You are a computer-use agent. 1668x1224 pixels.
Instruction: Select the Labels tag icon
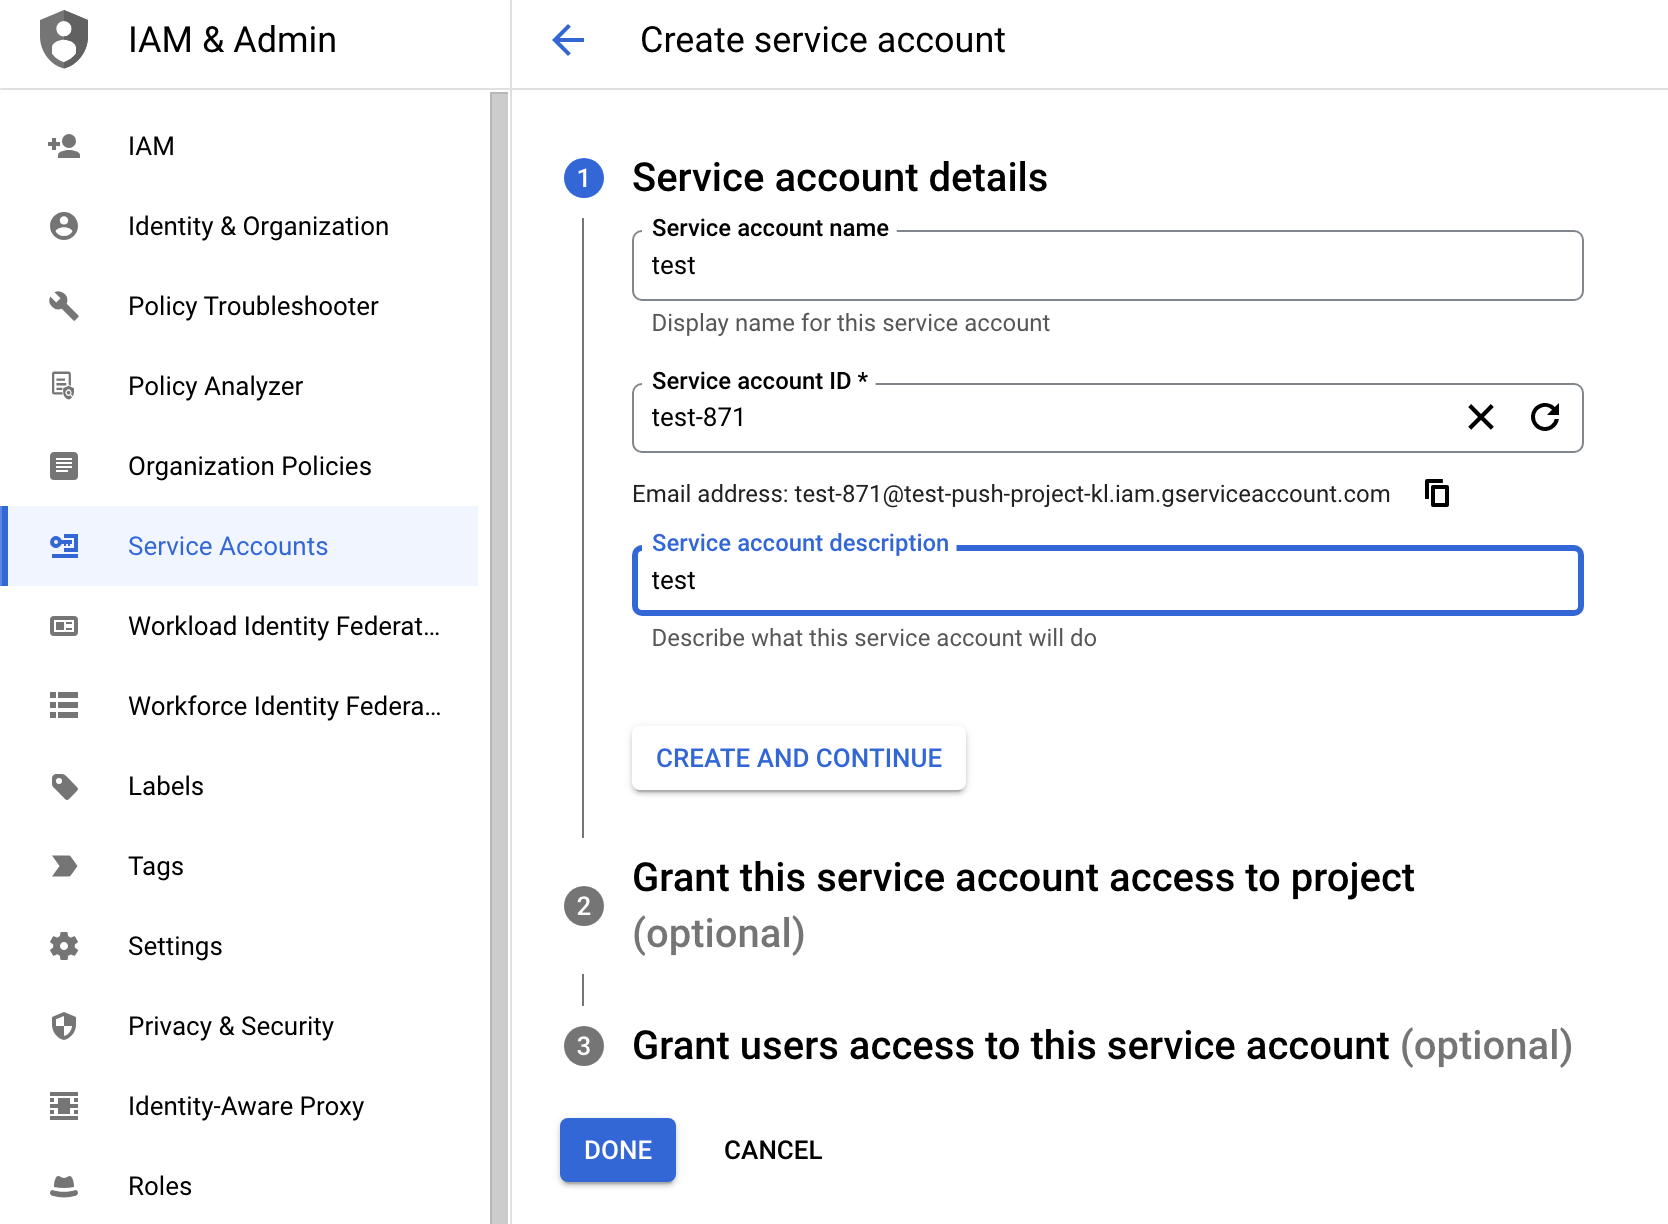point(63,786)
